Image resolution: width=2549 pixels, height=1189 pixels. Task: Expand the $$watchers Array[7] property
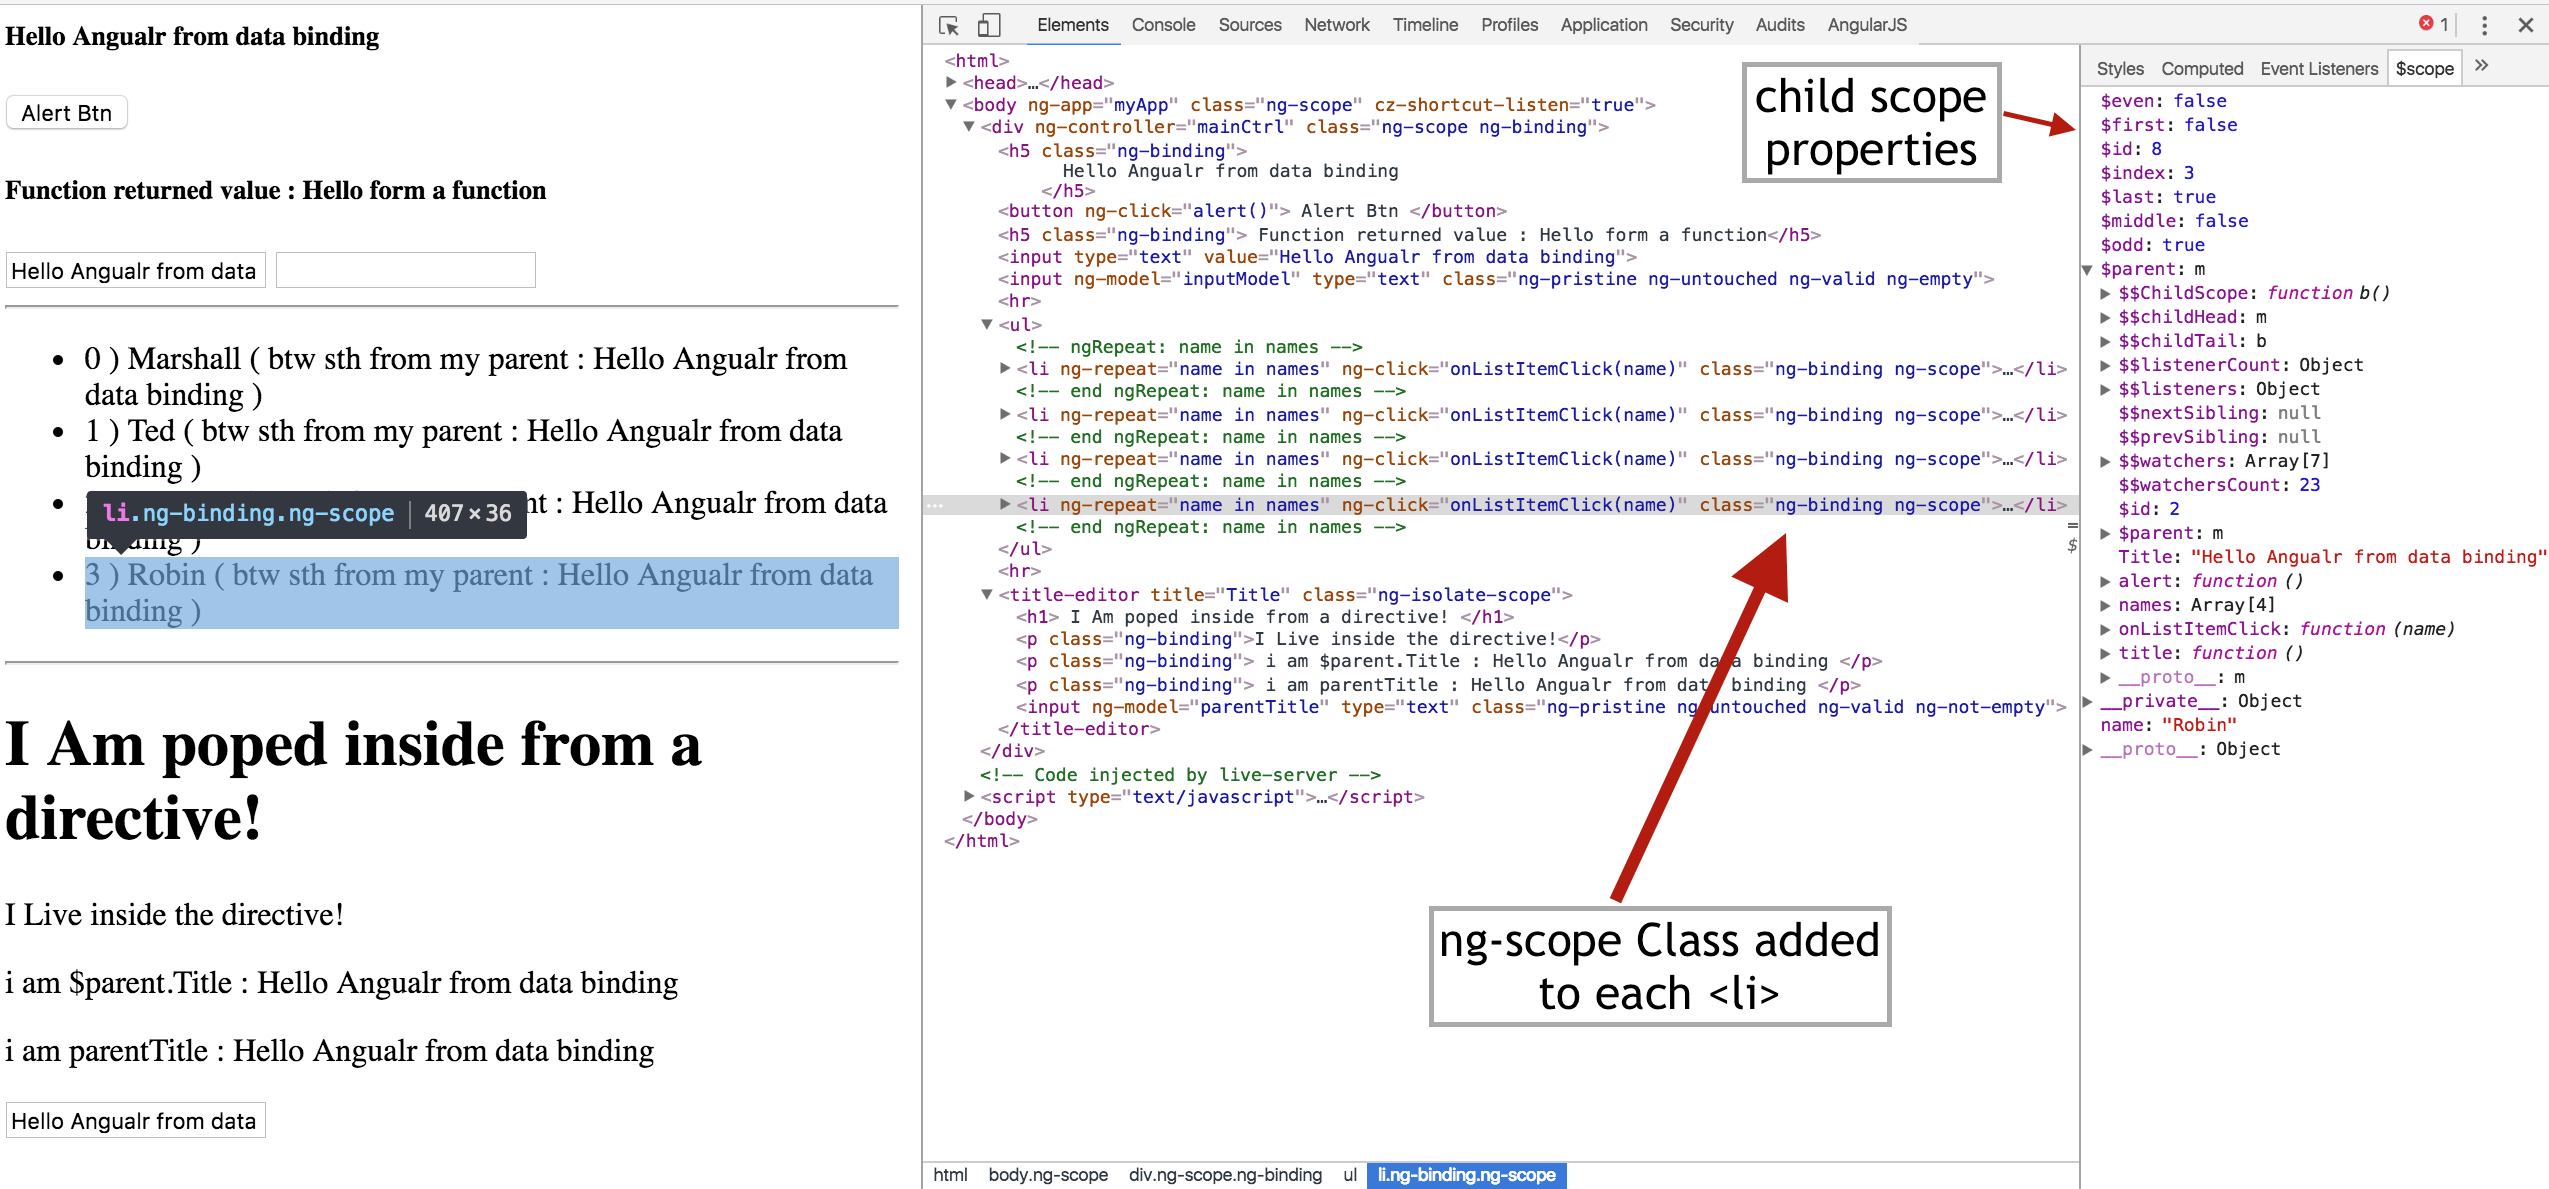pos(2105,461)
